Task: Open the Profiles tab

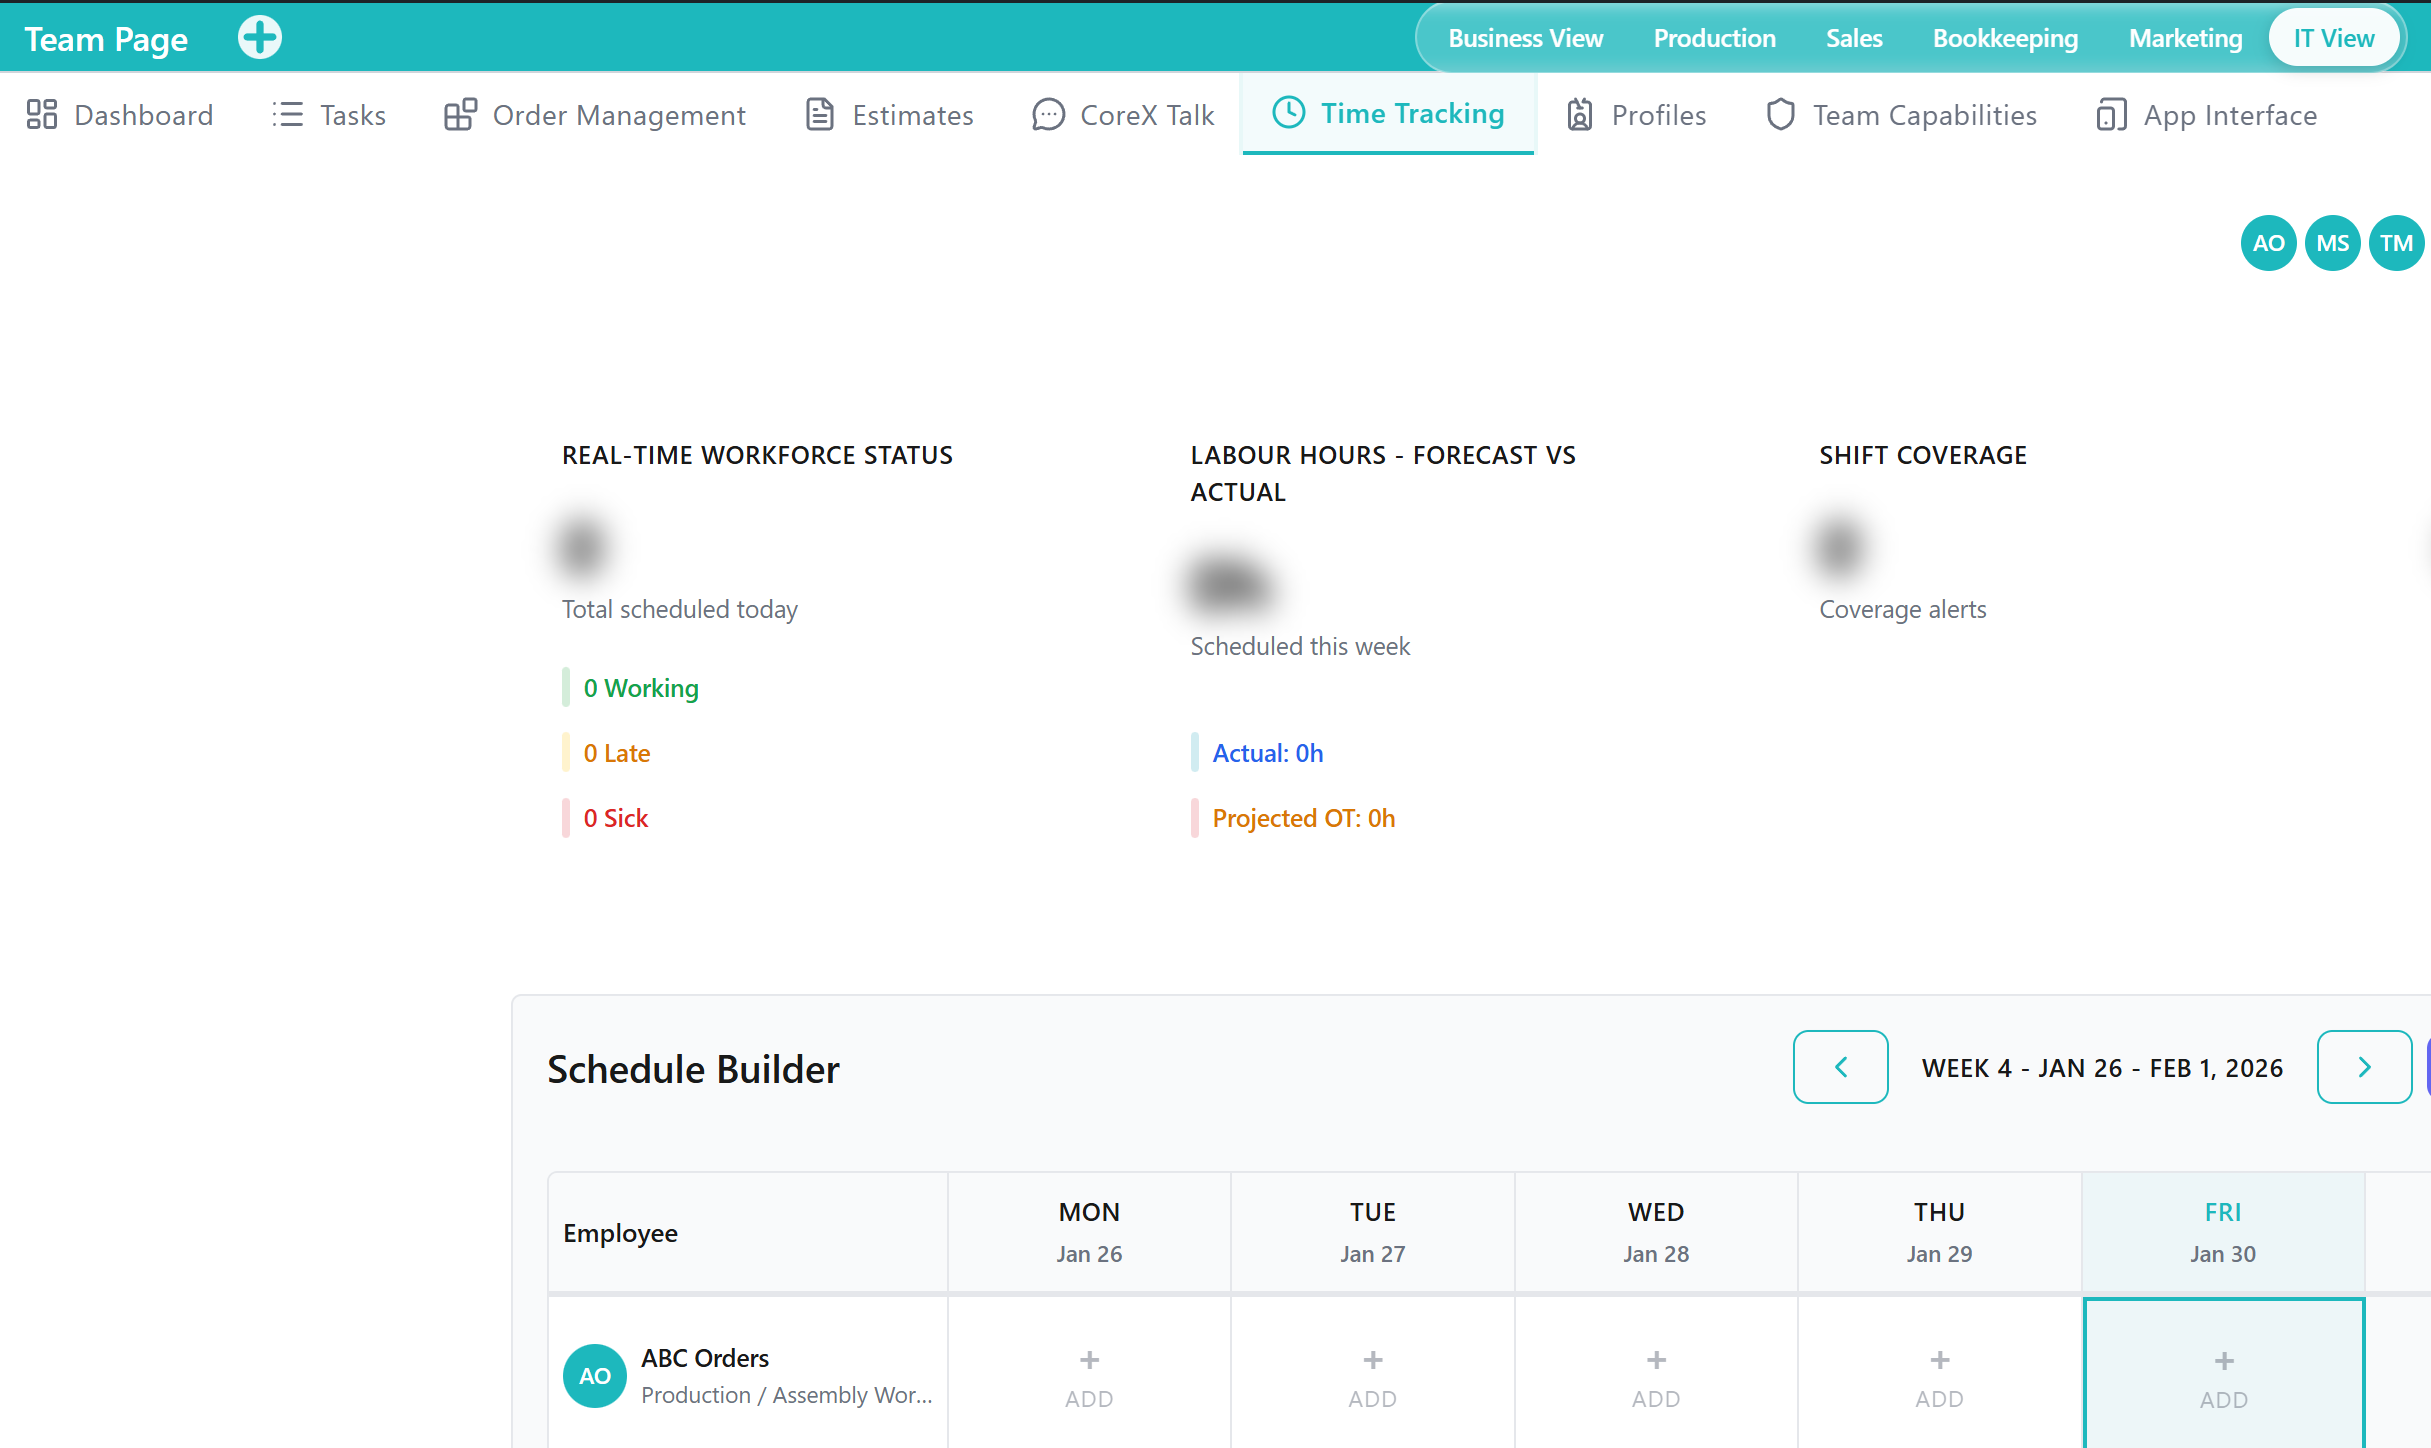Action: click(1636, 115)
